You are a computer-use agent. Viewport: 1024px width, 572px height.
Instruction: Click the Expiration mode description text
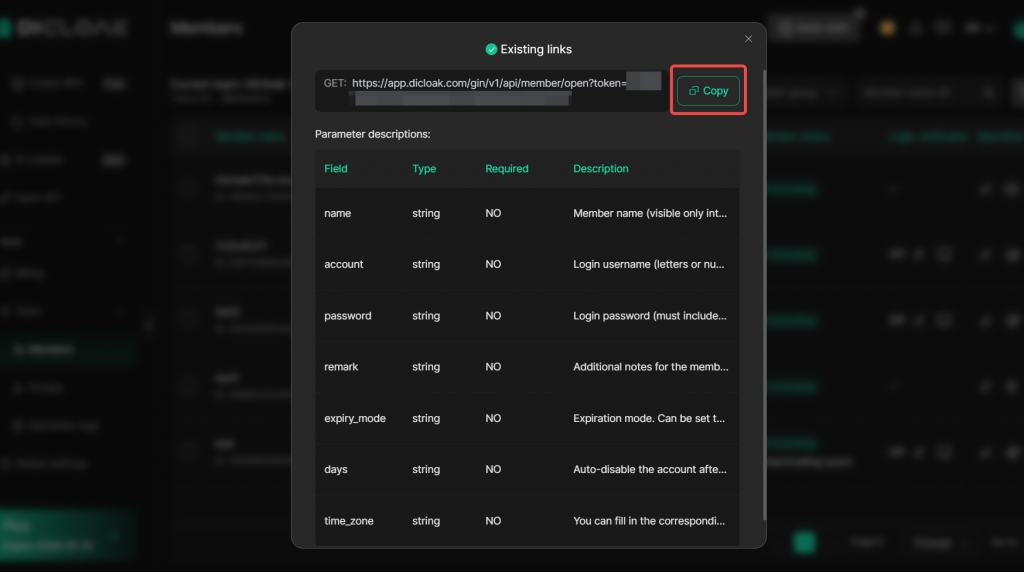(x=650, y=418)
